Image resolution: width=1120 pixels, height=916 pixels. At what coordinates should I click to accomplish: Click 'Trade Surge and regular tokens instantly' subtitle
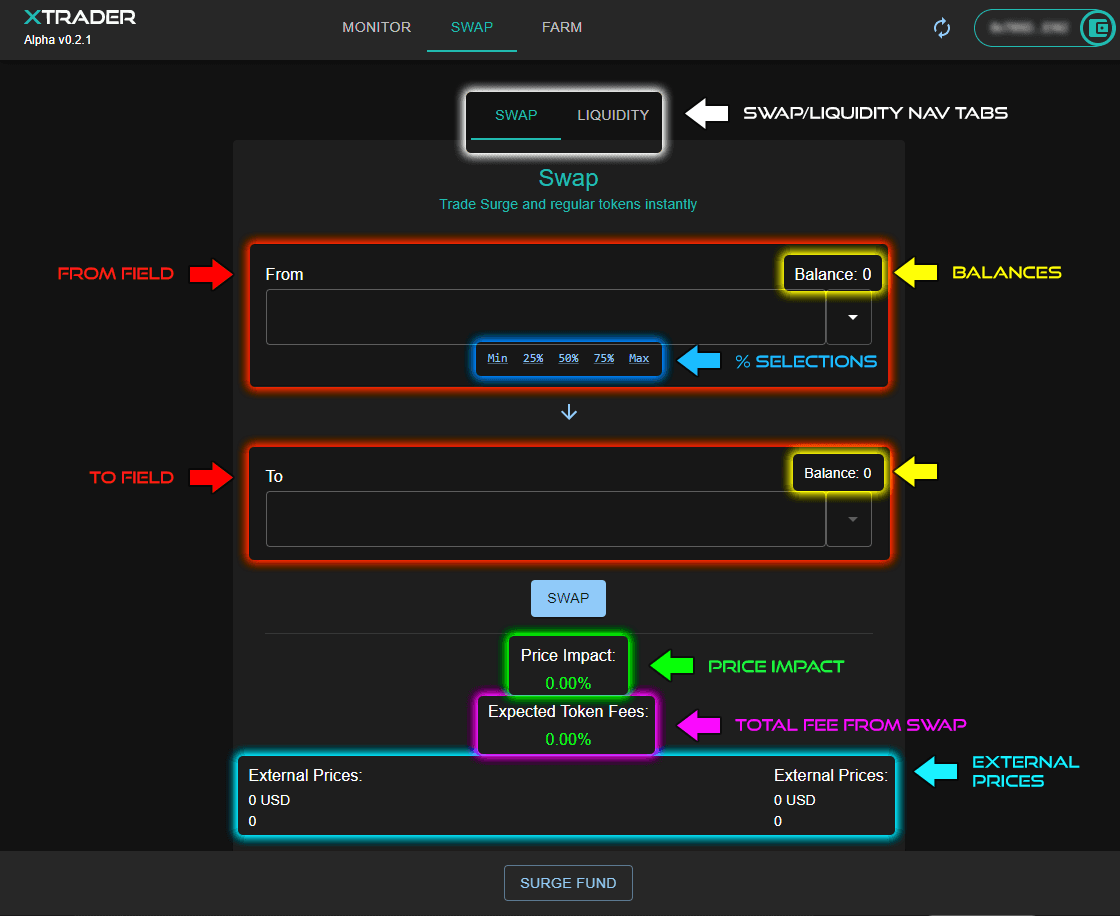[568, 204]
